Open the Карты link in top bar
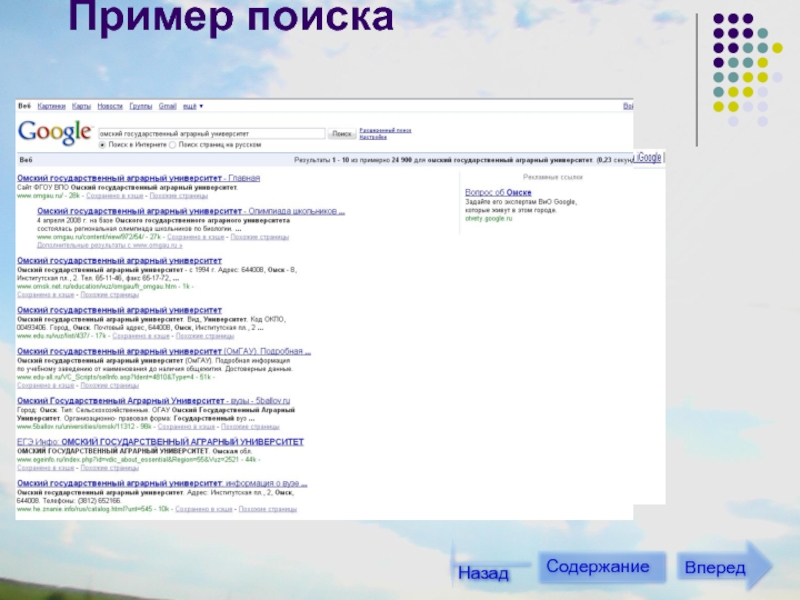Image resolution: width=800 pixels, height=600 pixels. pos(81,106)
